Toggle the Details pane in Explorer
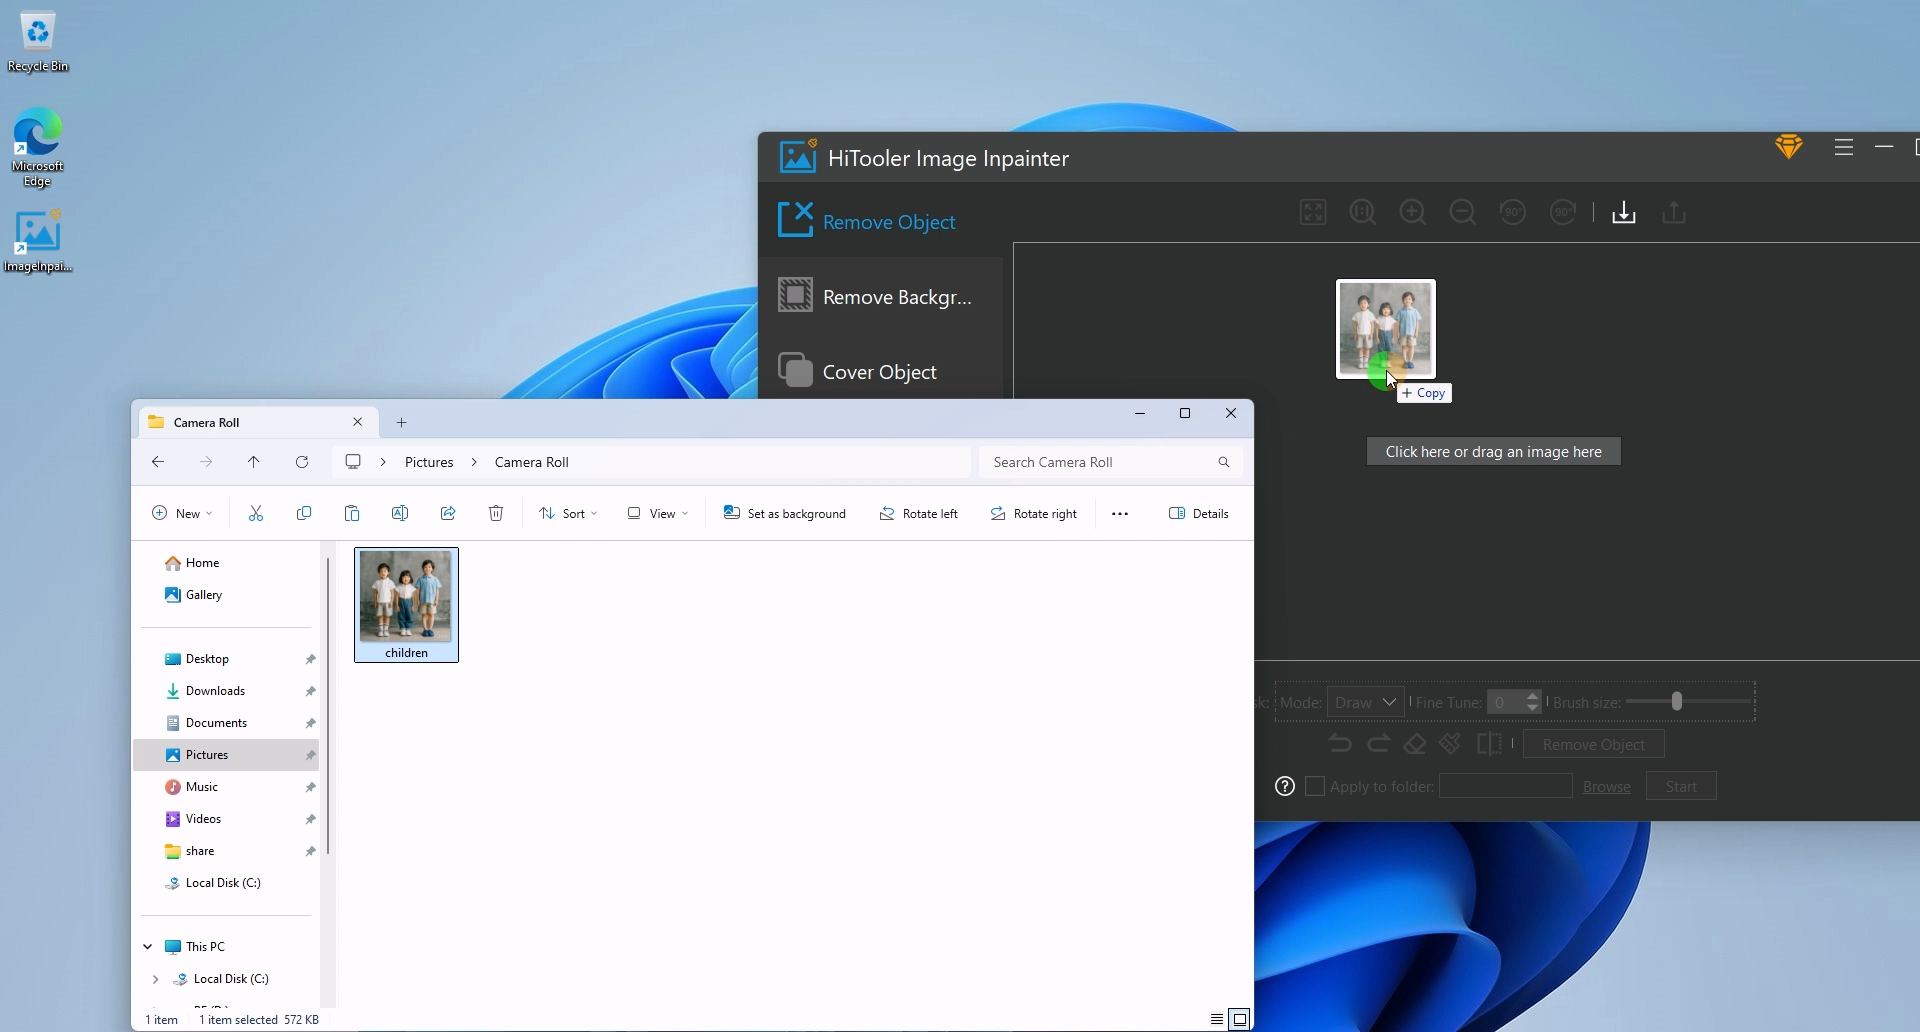The height and width of the screenshot is (1032, 1920). tap(1198, 514)
